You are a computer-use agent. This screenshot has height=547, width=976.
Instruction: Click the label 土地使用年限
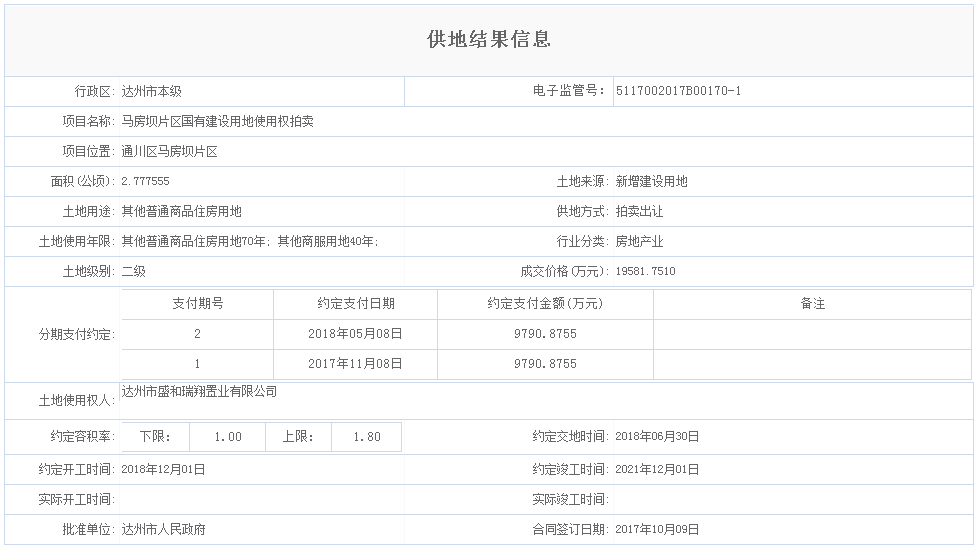pyautogui.click(x=77, y=241)
